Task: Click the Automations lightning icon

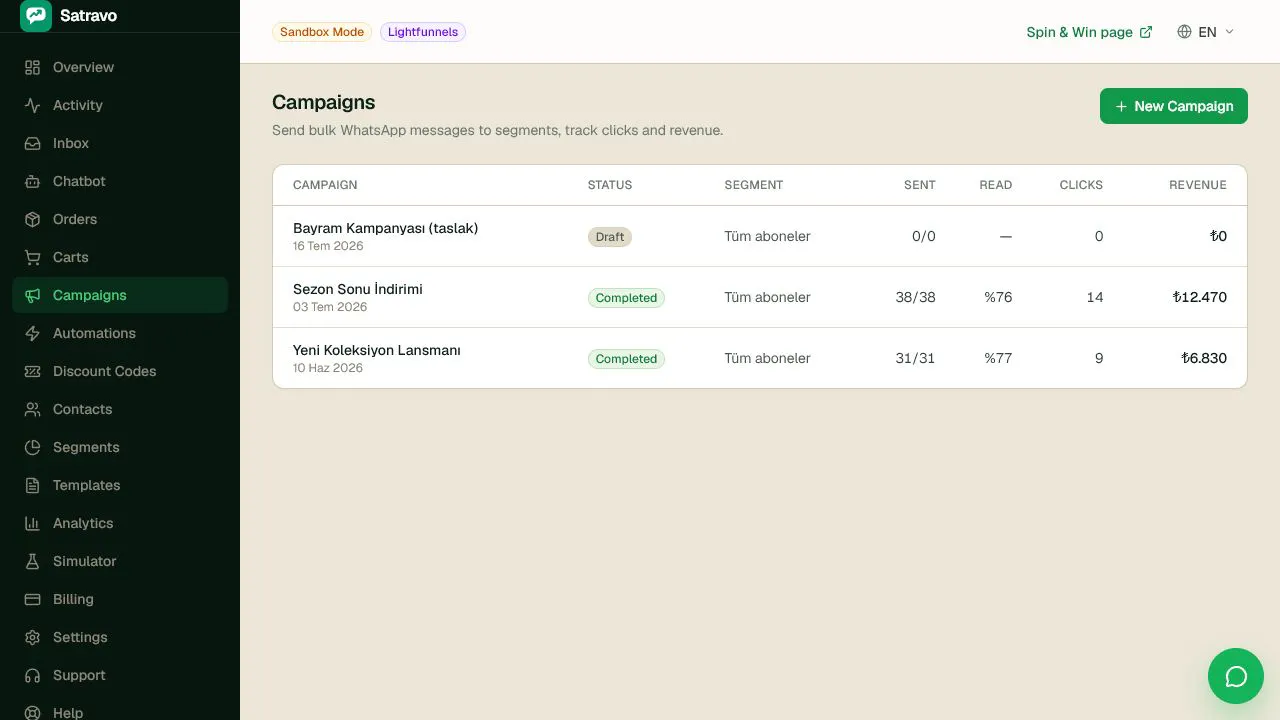Action: (x=33, y=333)
